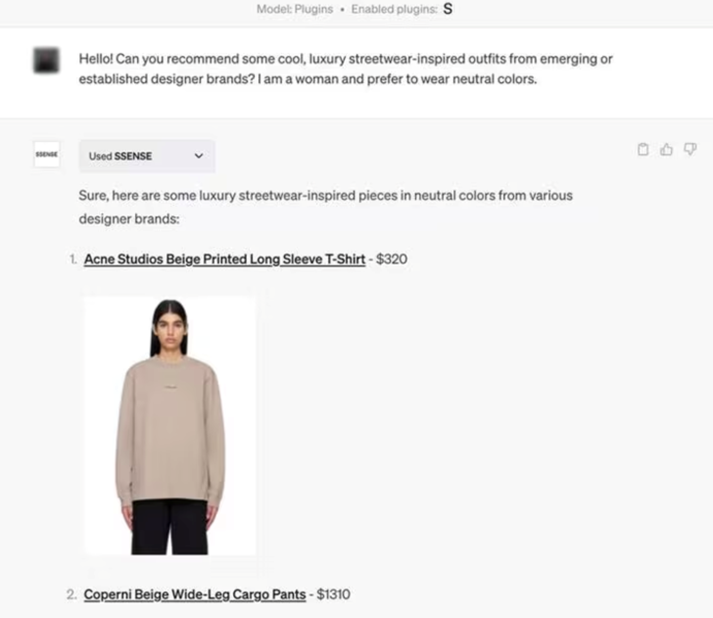
Task: Open the Used SSENSE plugin details box
Action: pyautogui.click(x=147, y=156)
